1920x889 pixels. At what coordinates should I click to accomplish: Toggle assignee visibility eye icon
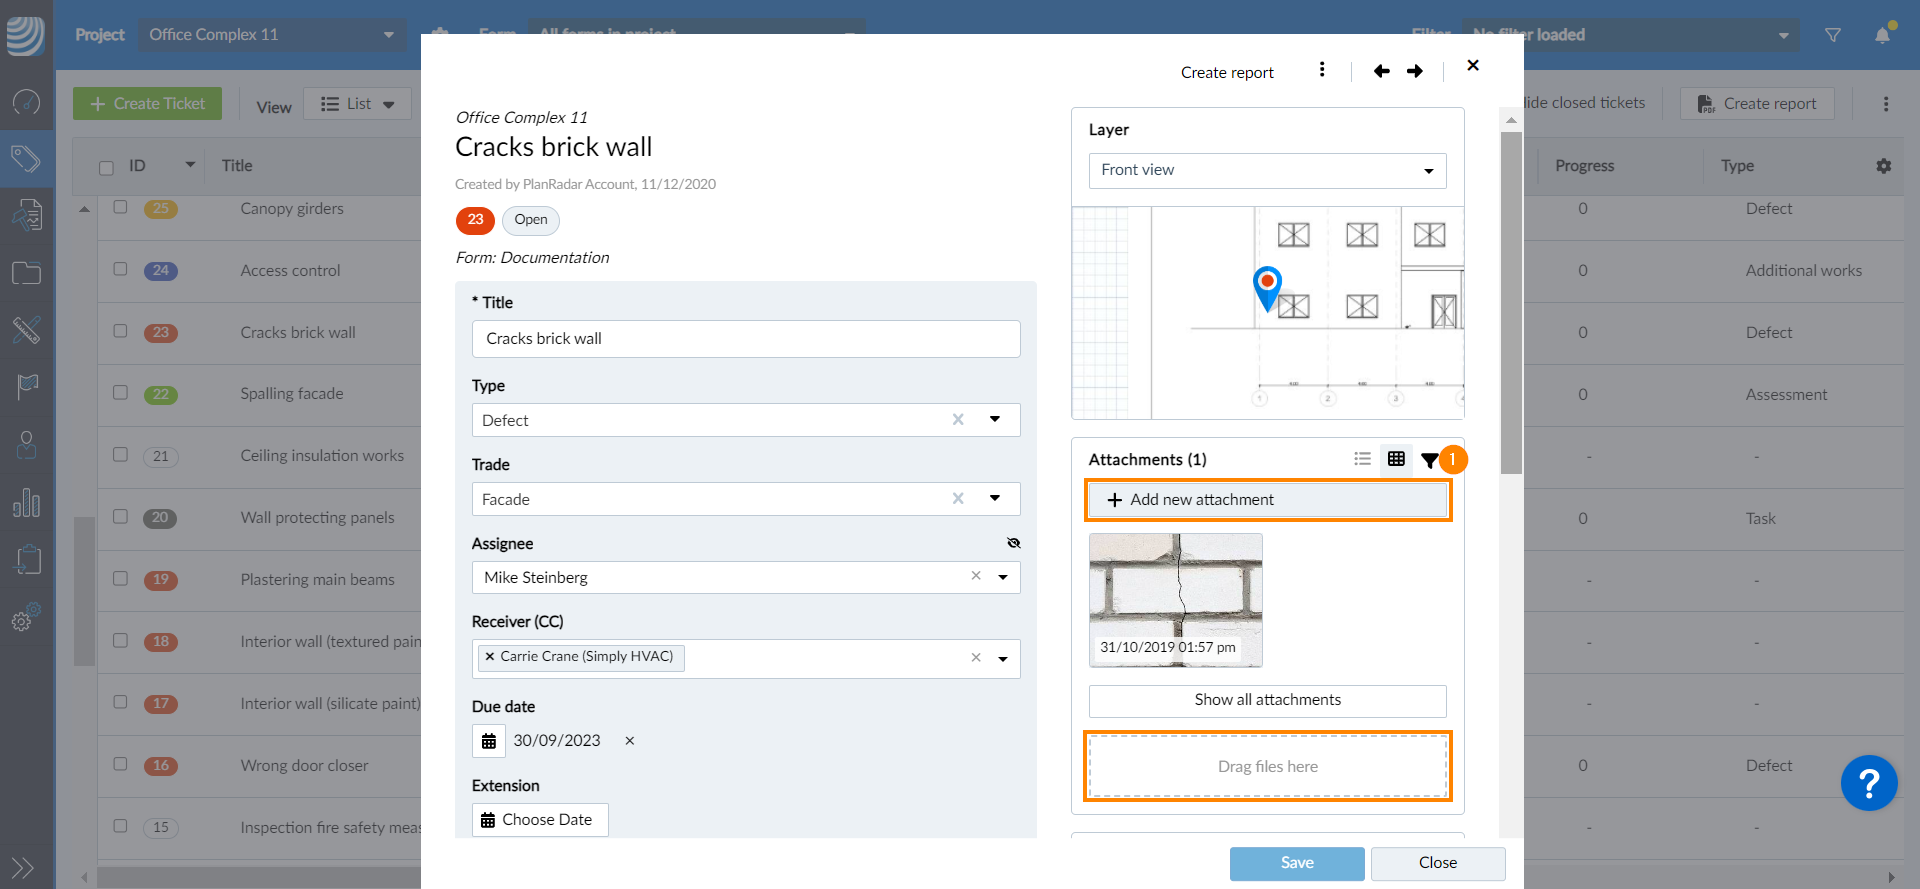[x=1013, y=543]
